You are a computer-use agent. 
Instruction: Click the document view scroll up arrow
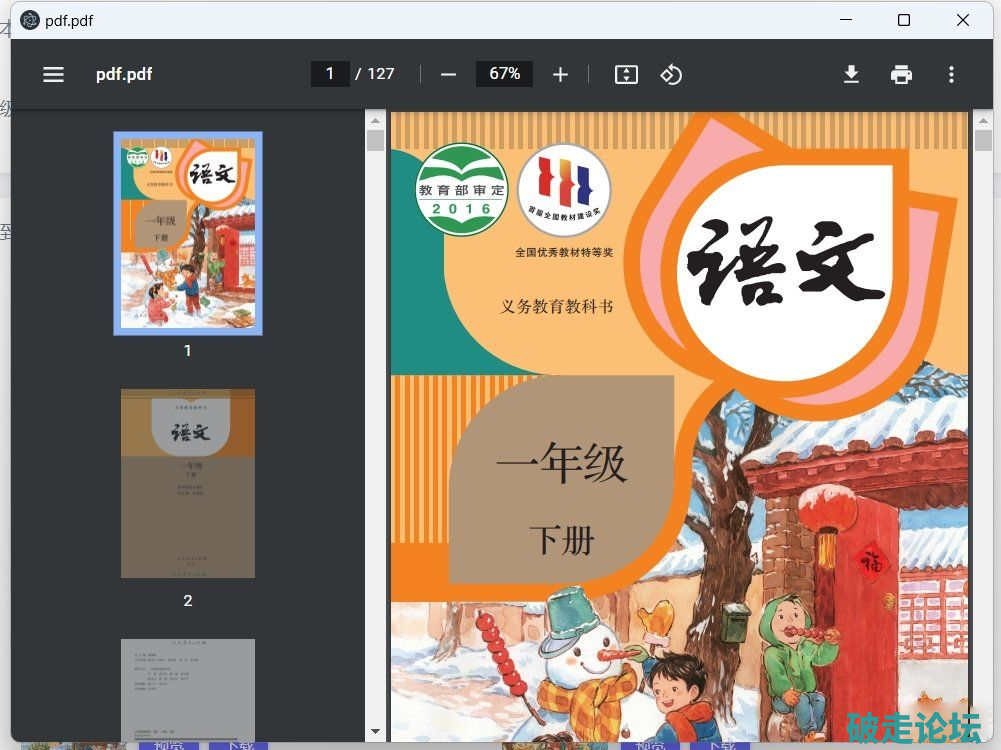point(982,119)
